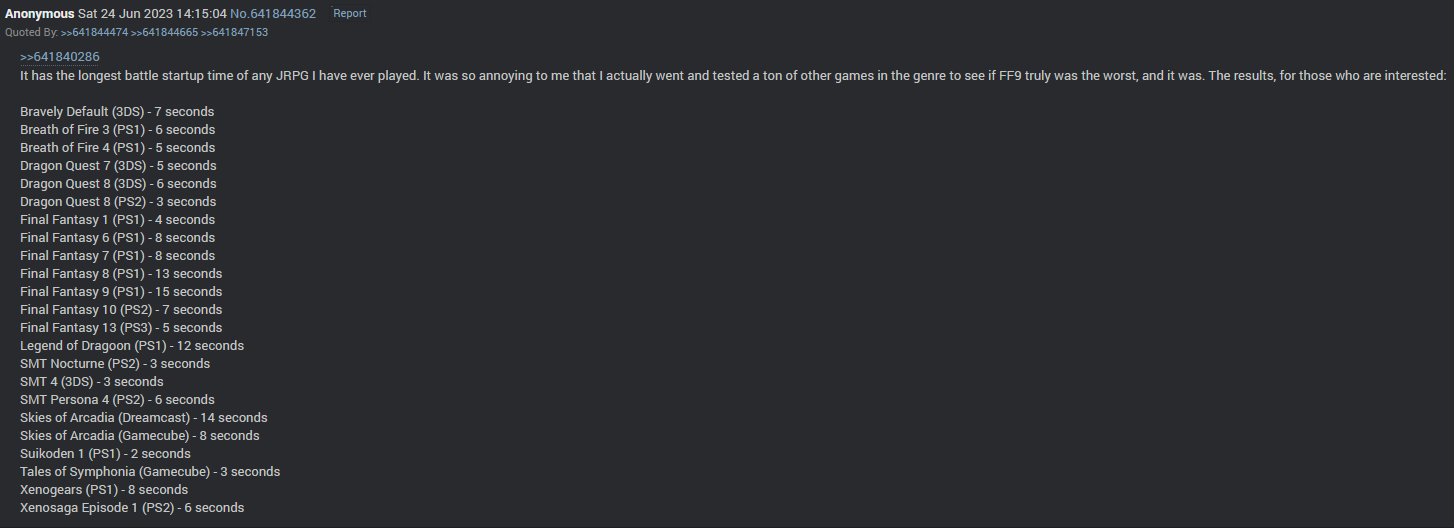Click the Xenosaga Episode 1 (PS2) line
Viewport: 1454px width, 528px height.
pos(132,508)
